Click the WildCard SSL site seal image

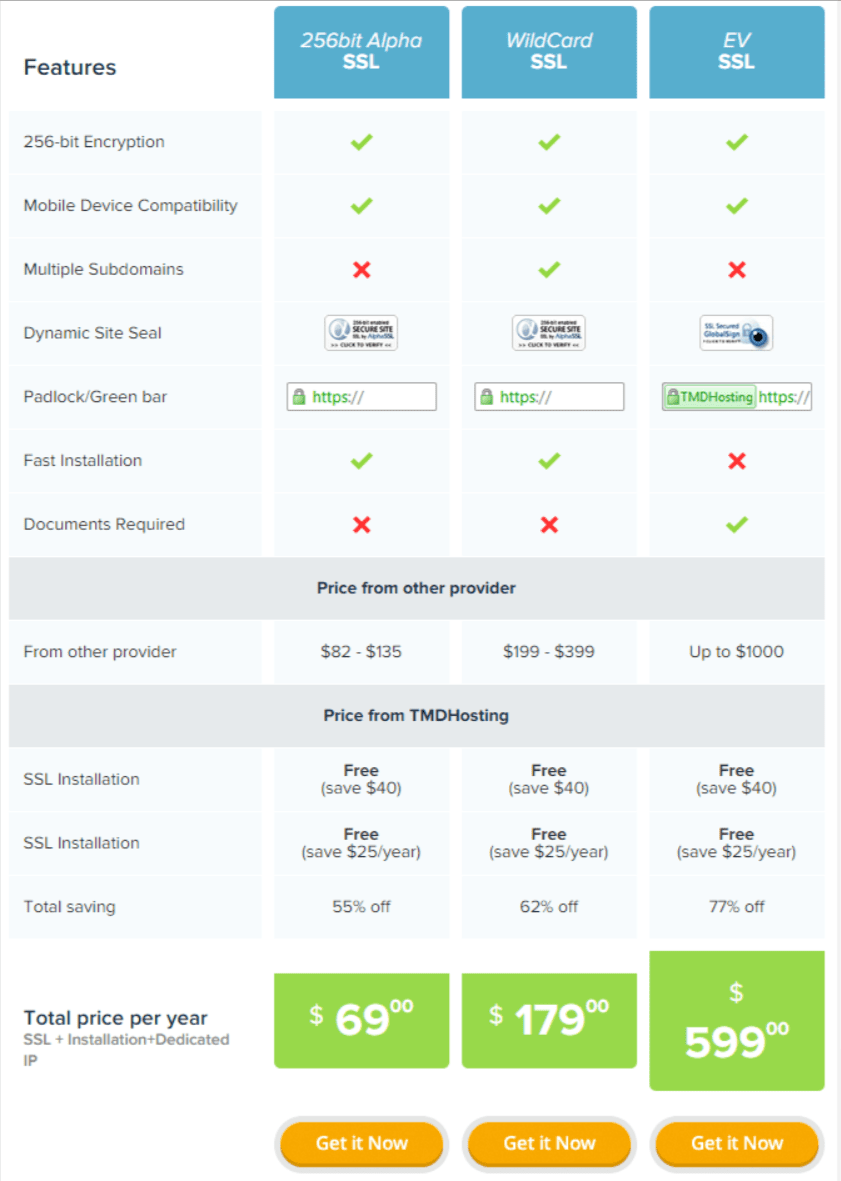click(x=549, y=333)
